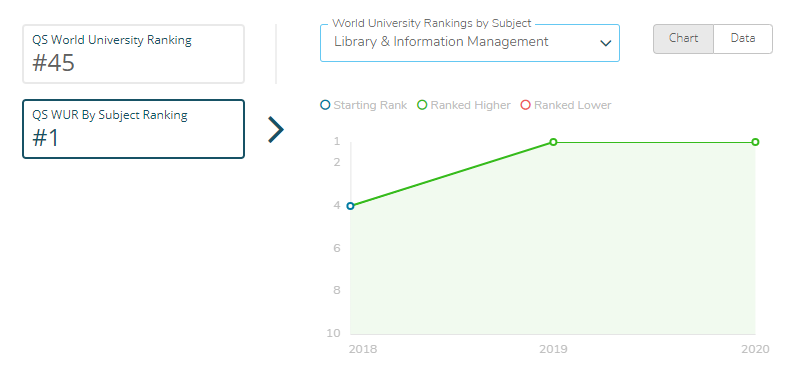This screenshot has height=376, width=791.
Task: Click the #45 ranking value
Action: [x=53, y=64]
